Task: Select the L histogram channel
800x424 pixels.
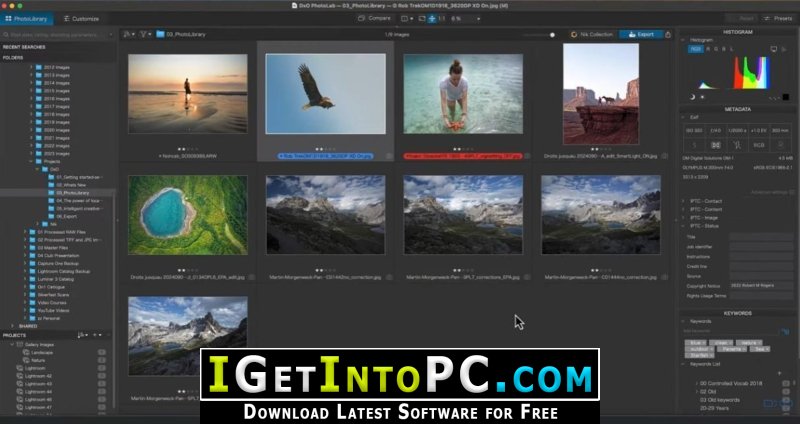Action: (731, 49)
